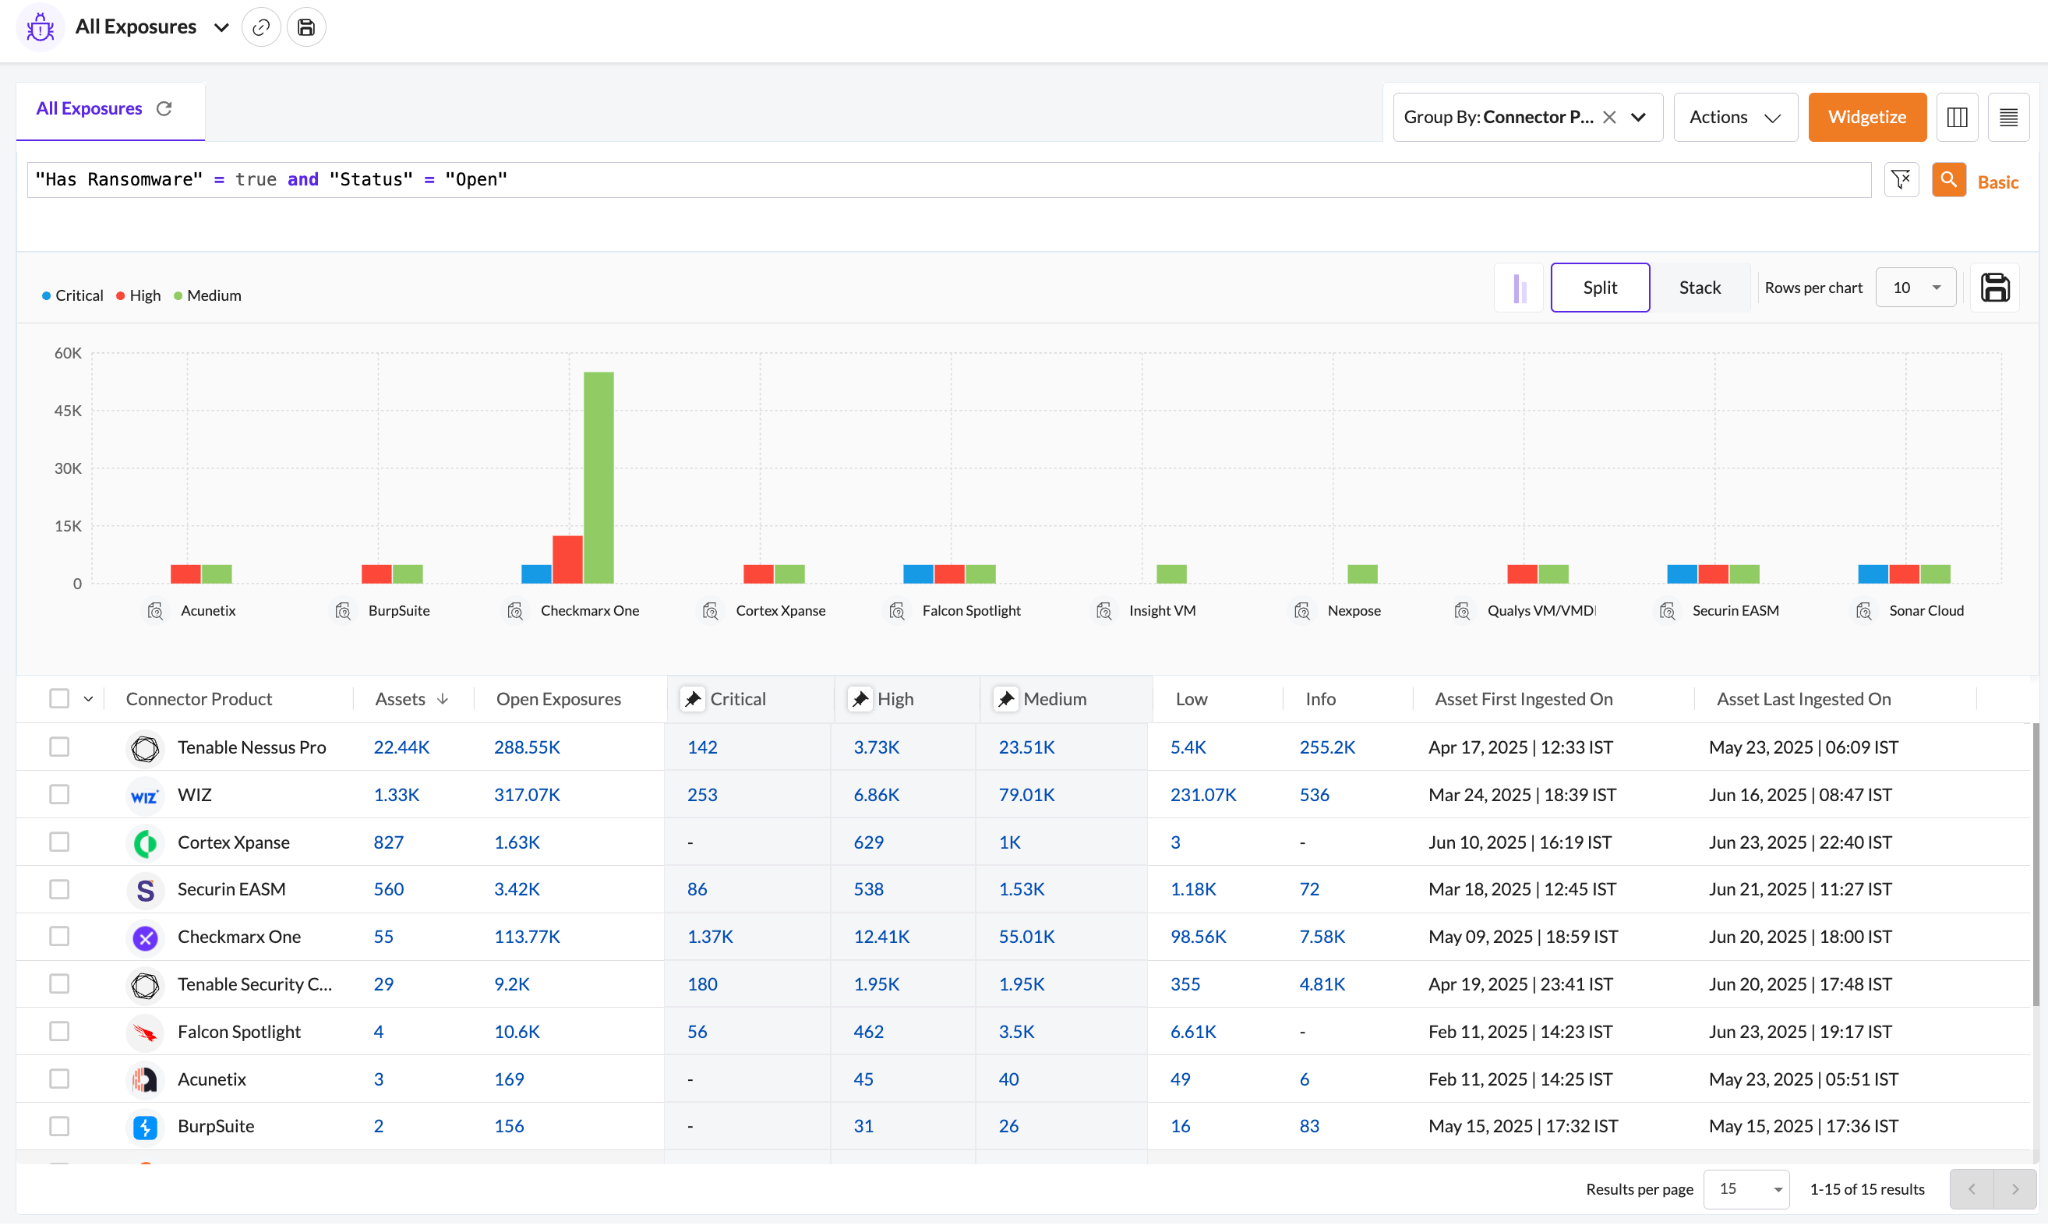This screenshot has width=2048, height=1224.
Task: Save the chart using the floppy disk icon
Action: click(x=1995, y=288)
